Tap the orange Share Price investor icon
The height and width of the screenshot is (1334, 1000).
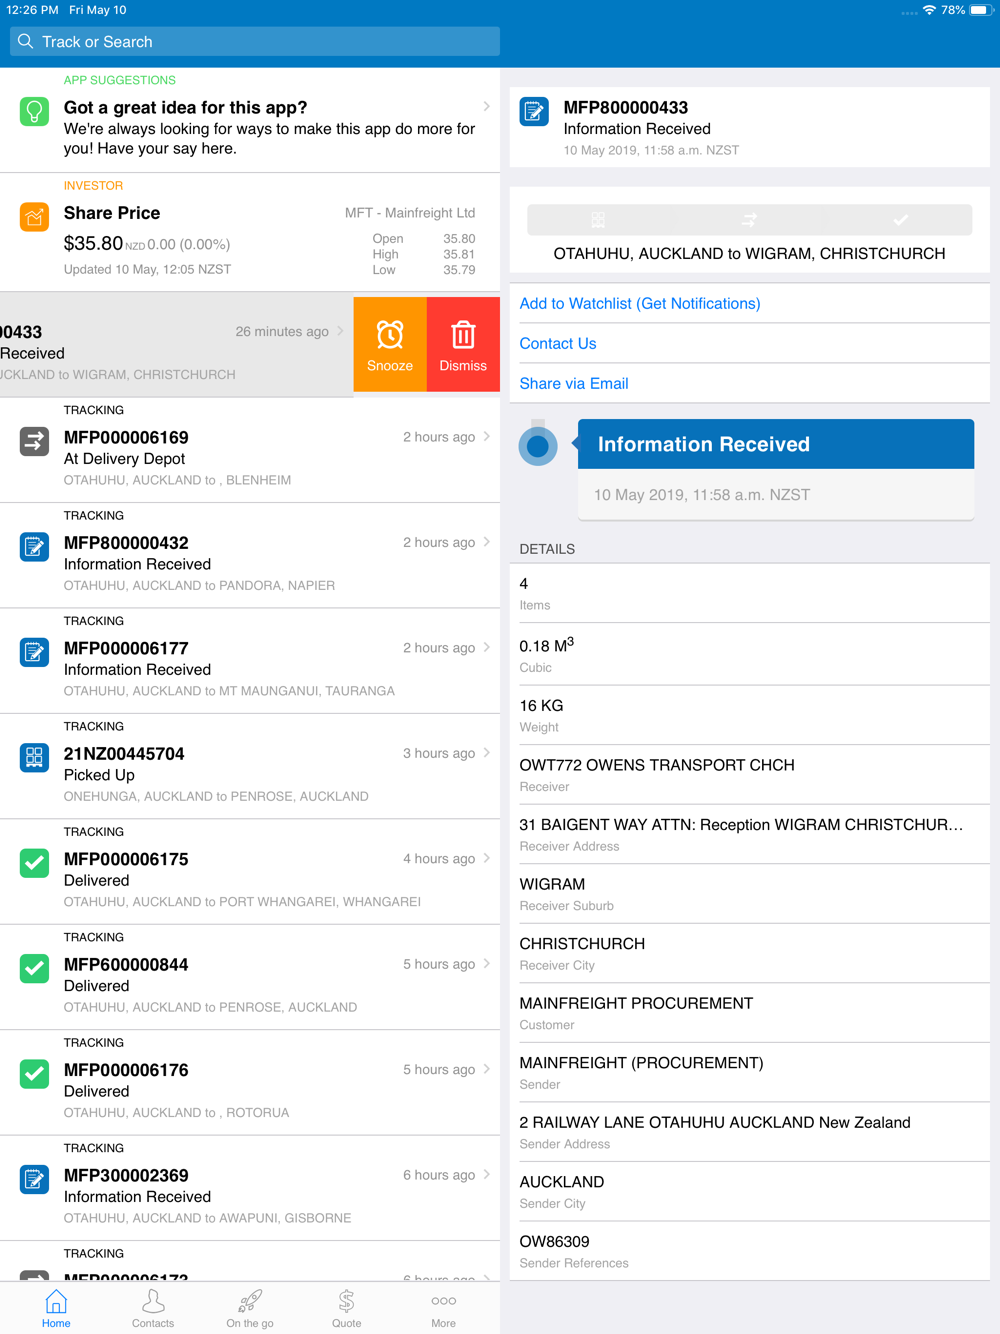coord(34,217)
